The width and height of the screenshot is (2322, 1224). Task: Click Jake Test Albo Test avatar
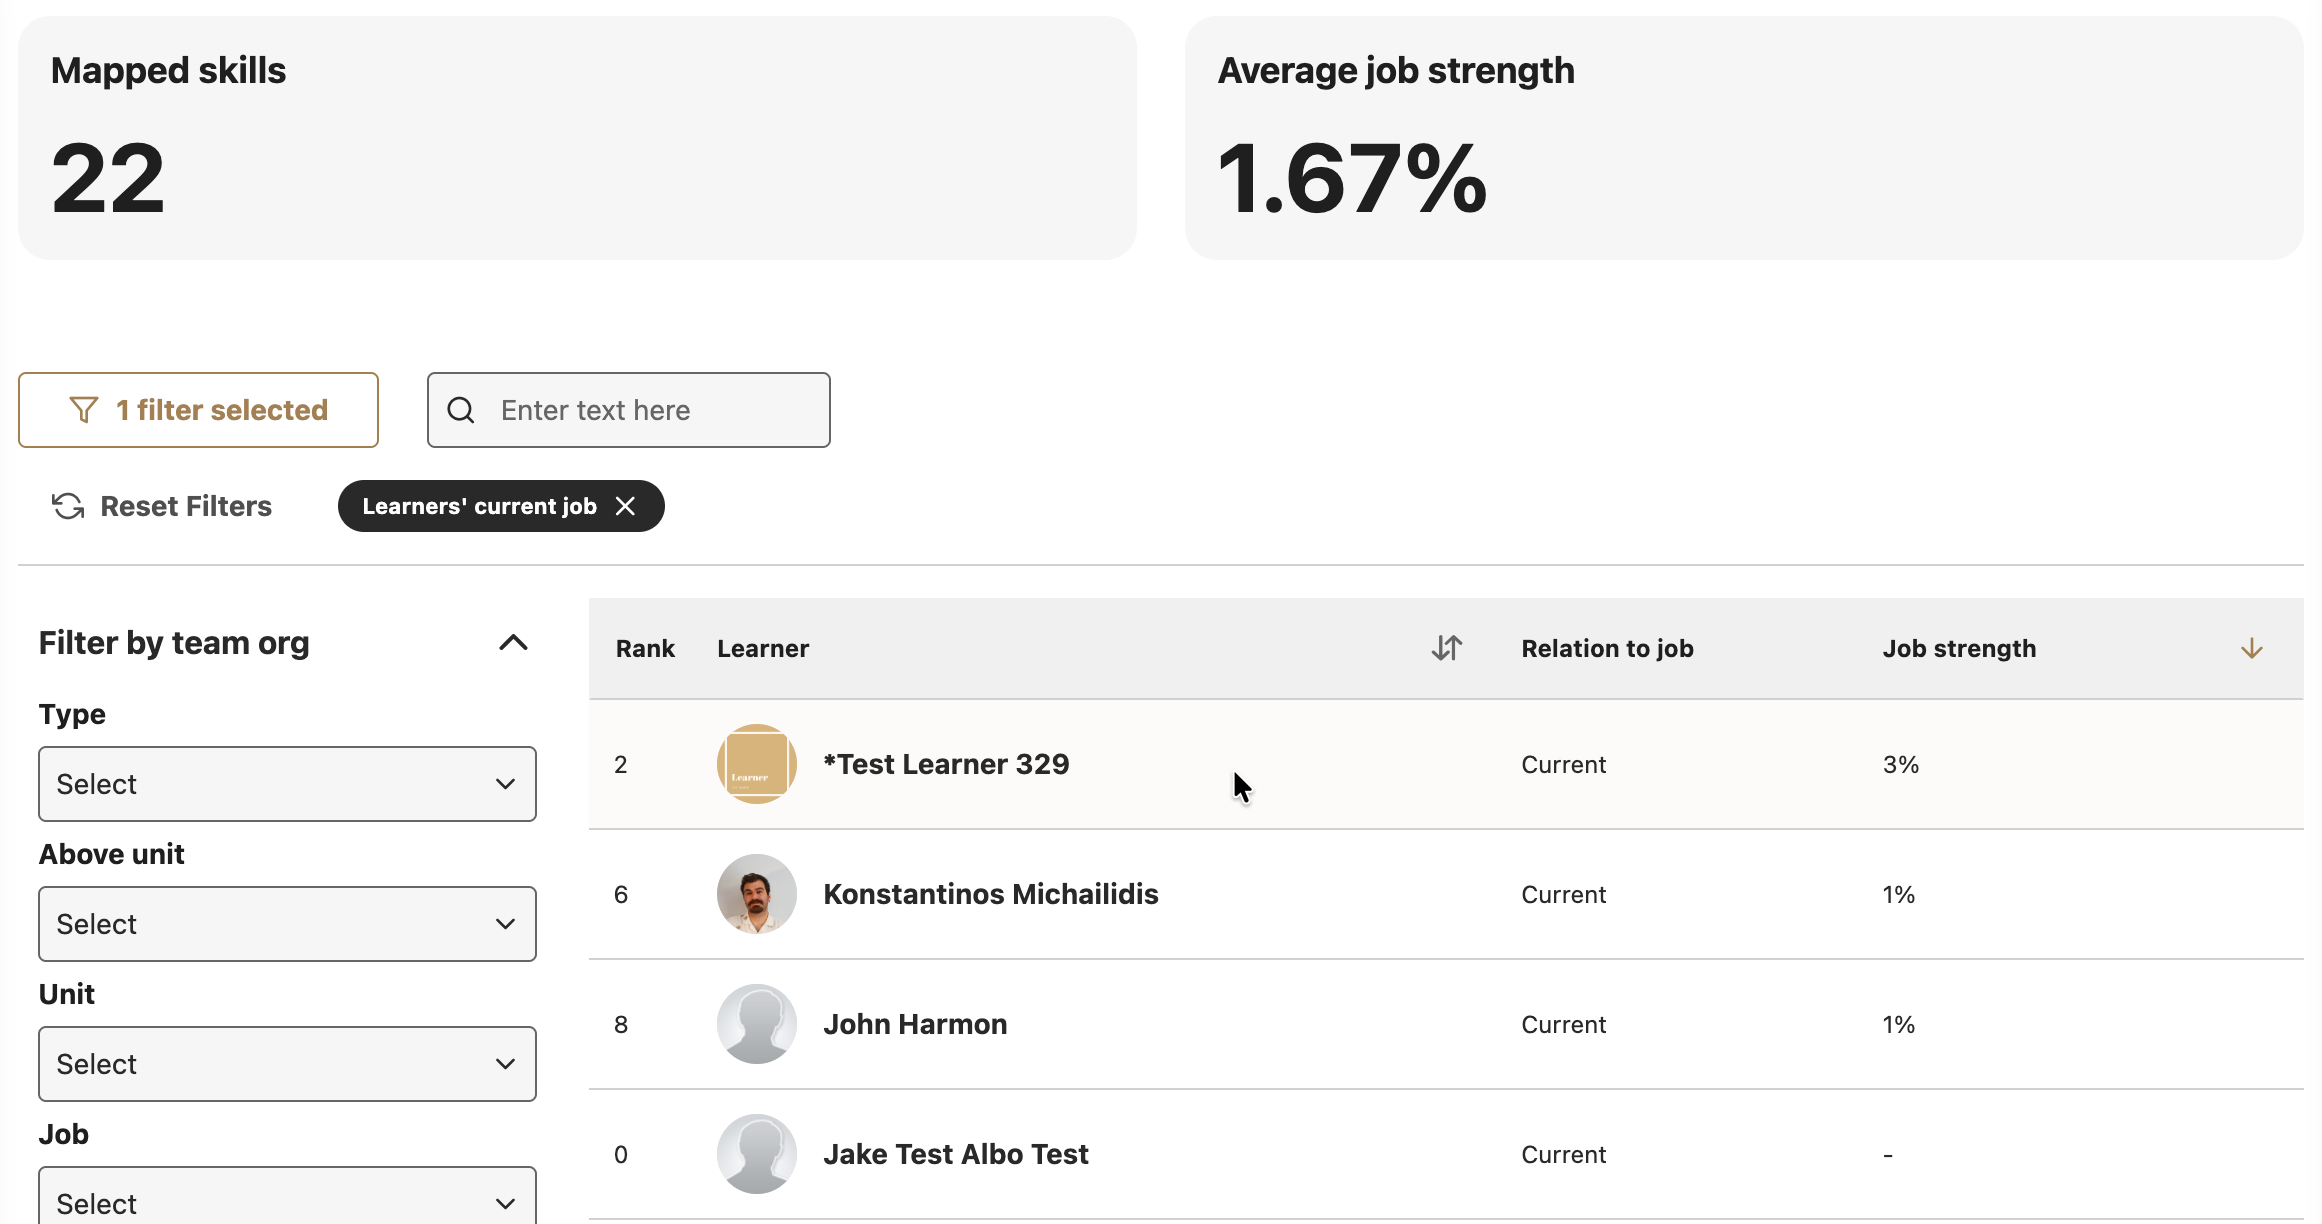[757, 1154]
